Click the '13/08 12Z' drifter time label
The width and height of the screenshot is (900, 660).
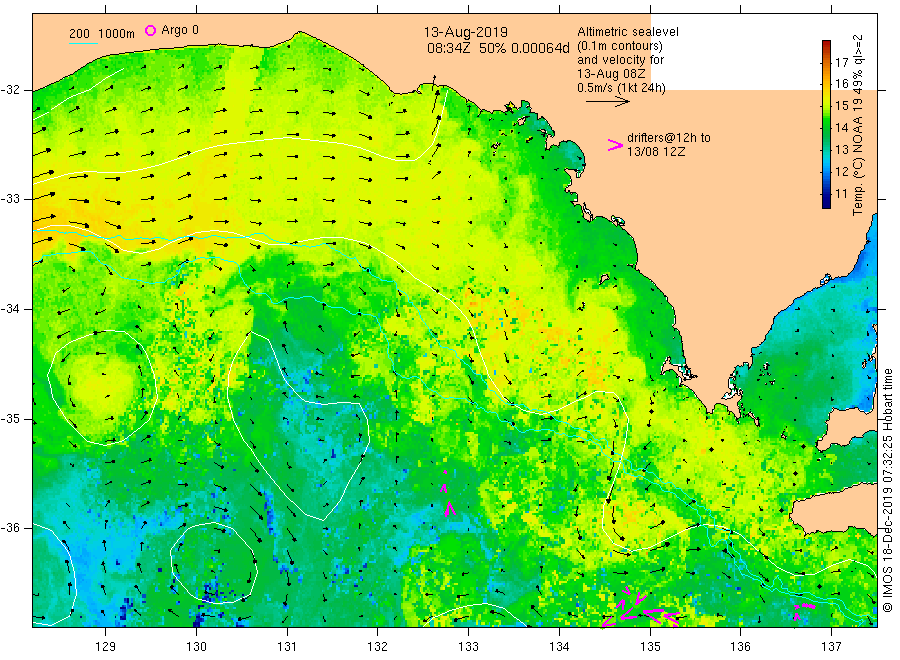pos(655,152)
